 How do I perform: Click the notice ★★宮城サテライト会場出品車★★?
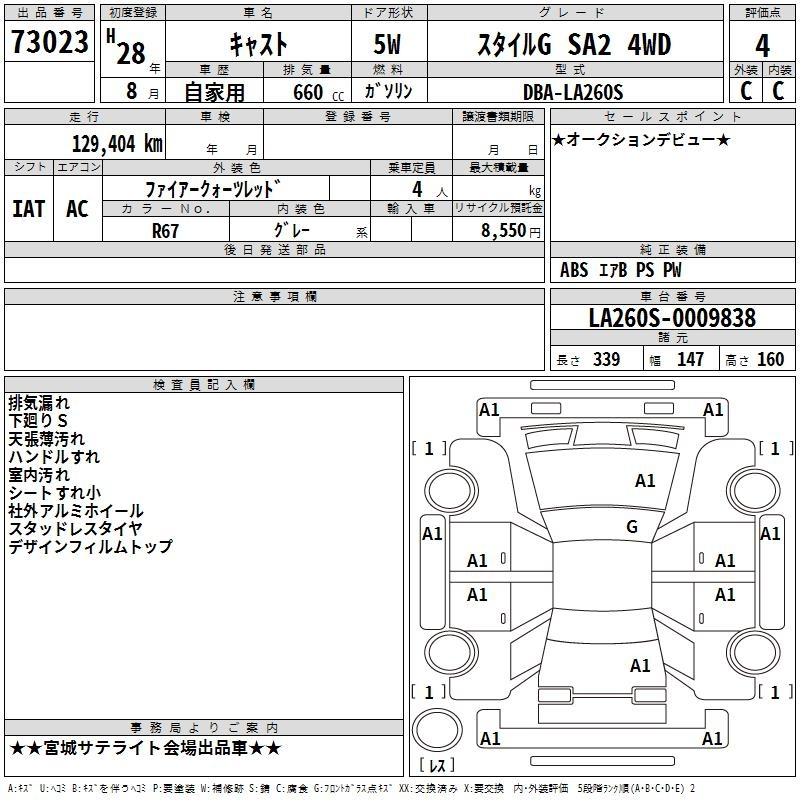click(145, 748)
